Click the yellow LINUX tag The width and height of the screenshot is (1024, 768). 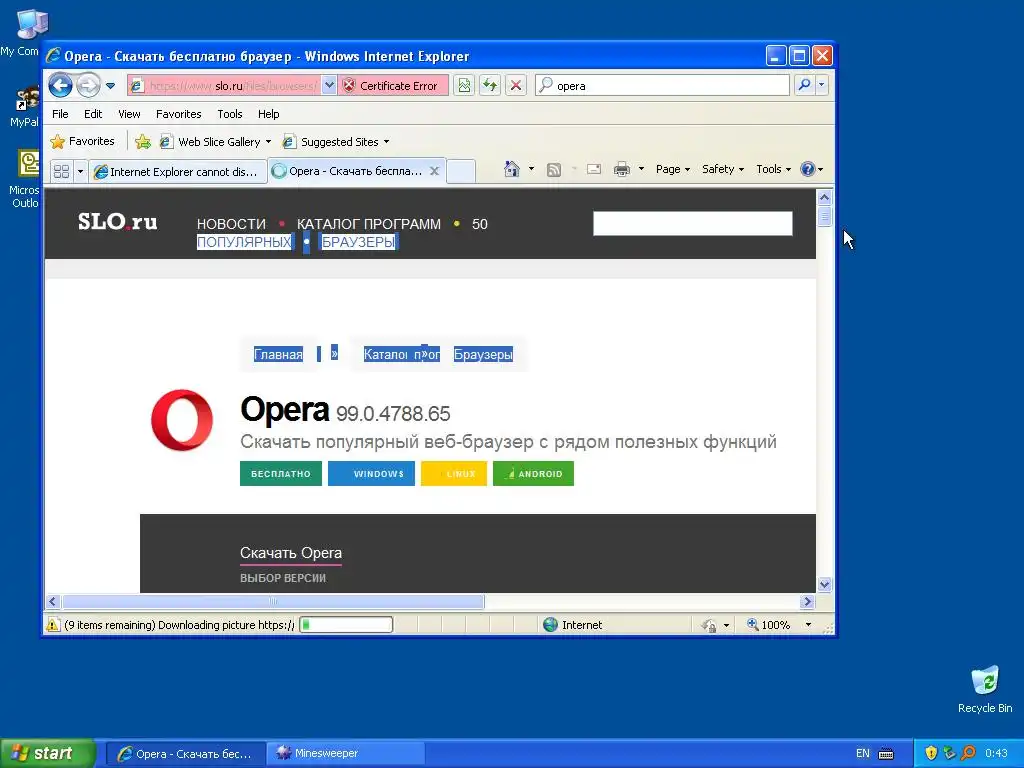point(454,473)
